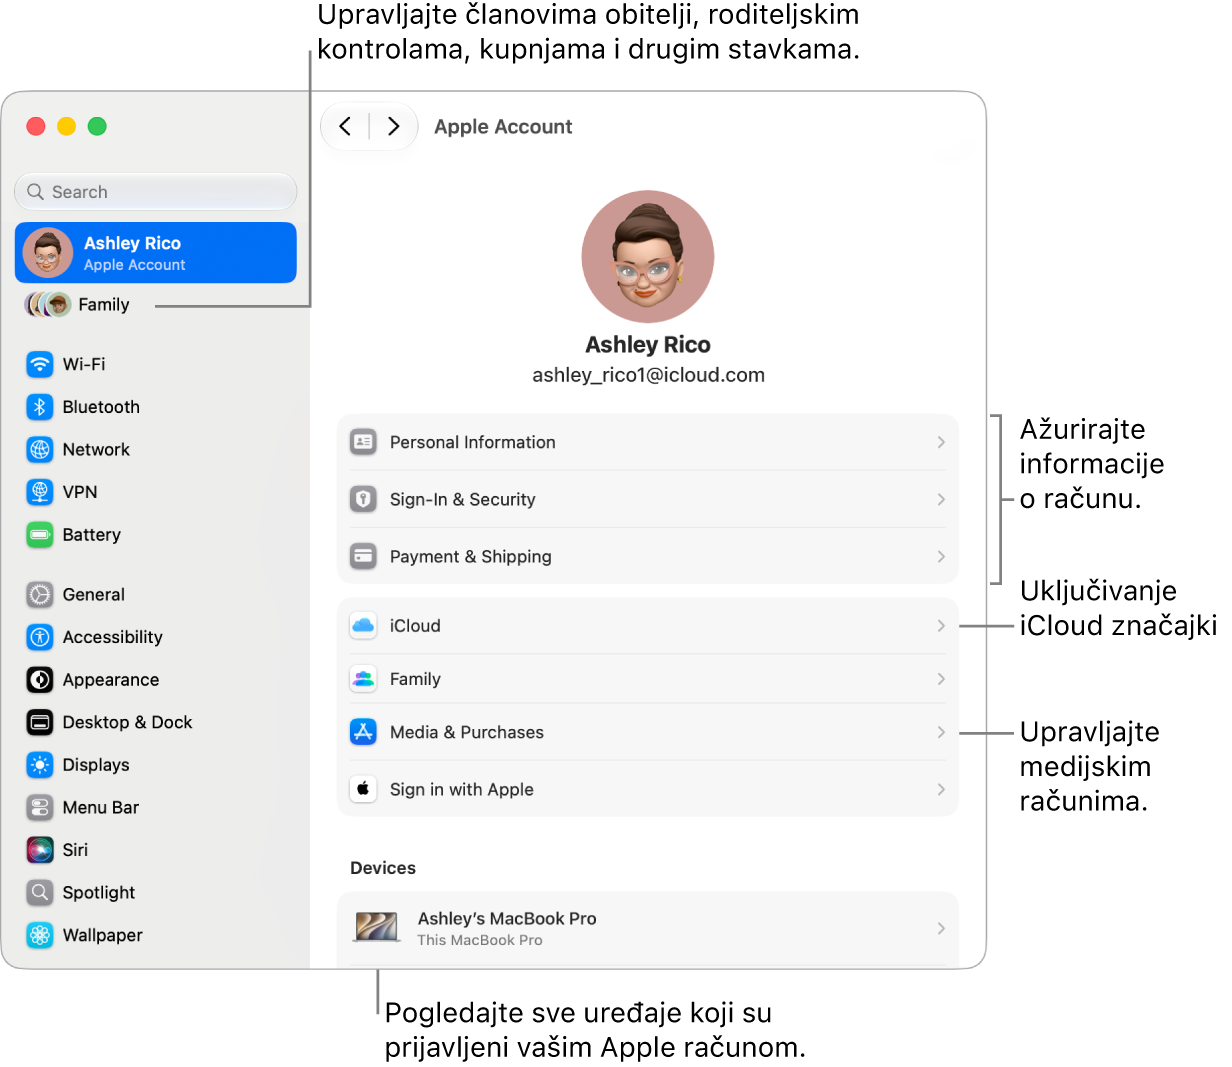Click the Siri icon
Image resolution: width=1232 pixels, height=1067 pixels.
40,850
